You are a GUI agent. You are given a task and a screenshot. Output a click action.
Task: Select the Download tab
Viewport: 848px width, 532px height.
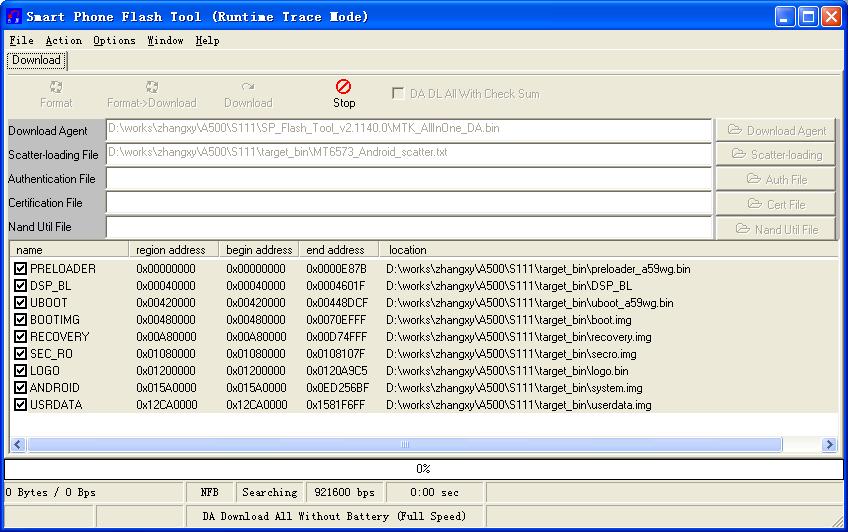36,60
